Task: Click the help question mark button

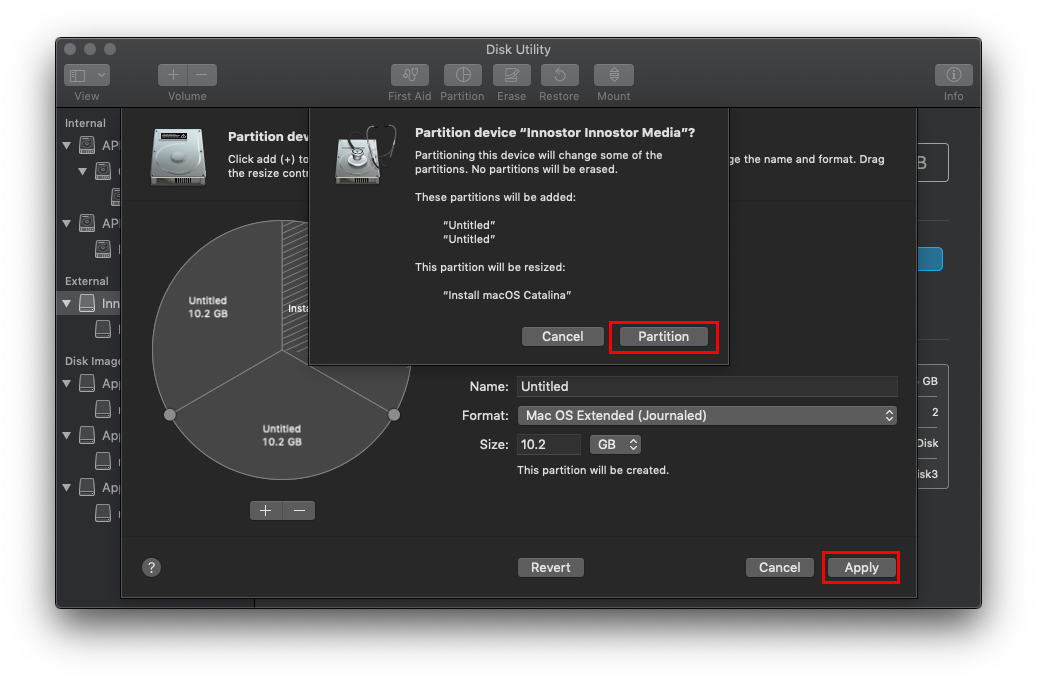Action: 151,567
